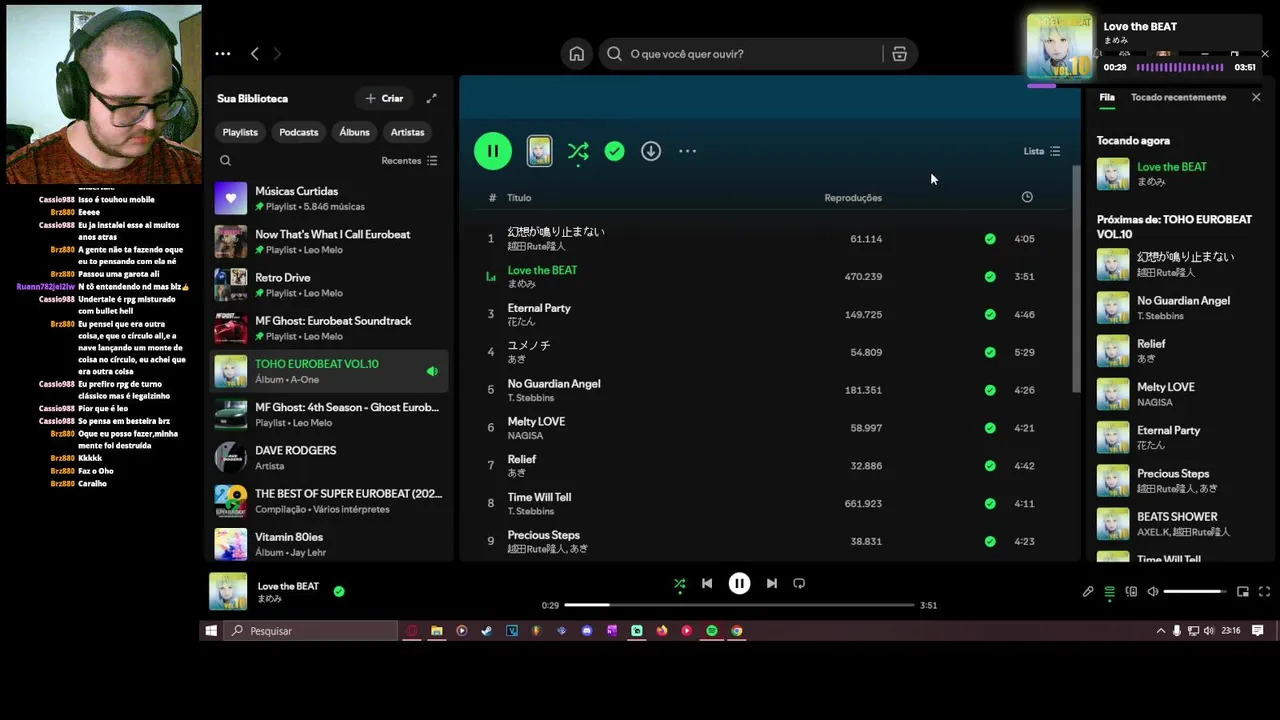Pause the album with the big green button

click(x=493, y=151)
